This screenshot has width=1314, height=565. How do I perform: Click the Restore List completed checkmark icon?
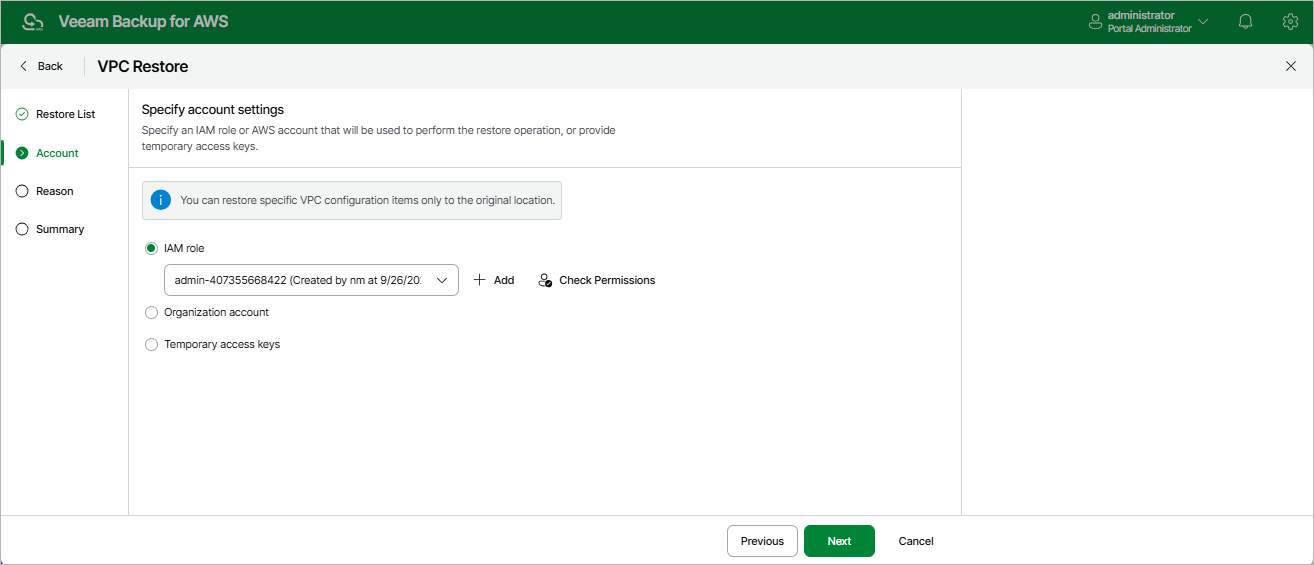(x=22, y=114)
